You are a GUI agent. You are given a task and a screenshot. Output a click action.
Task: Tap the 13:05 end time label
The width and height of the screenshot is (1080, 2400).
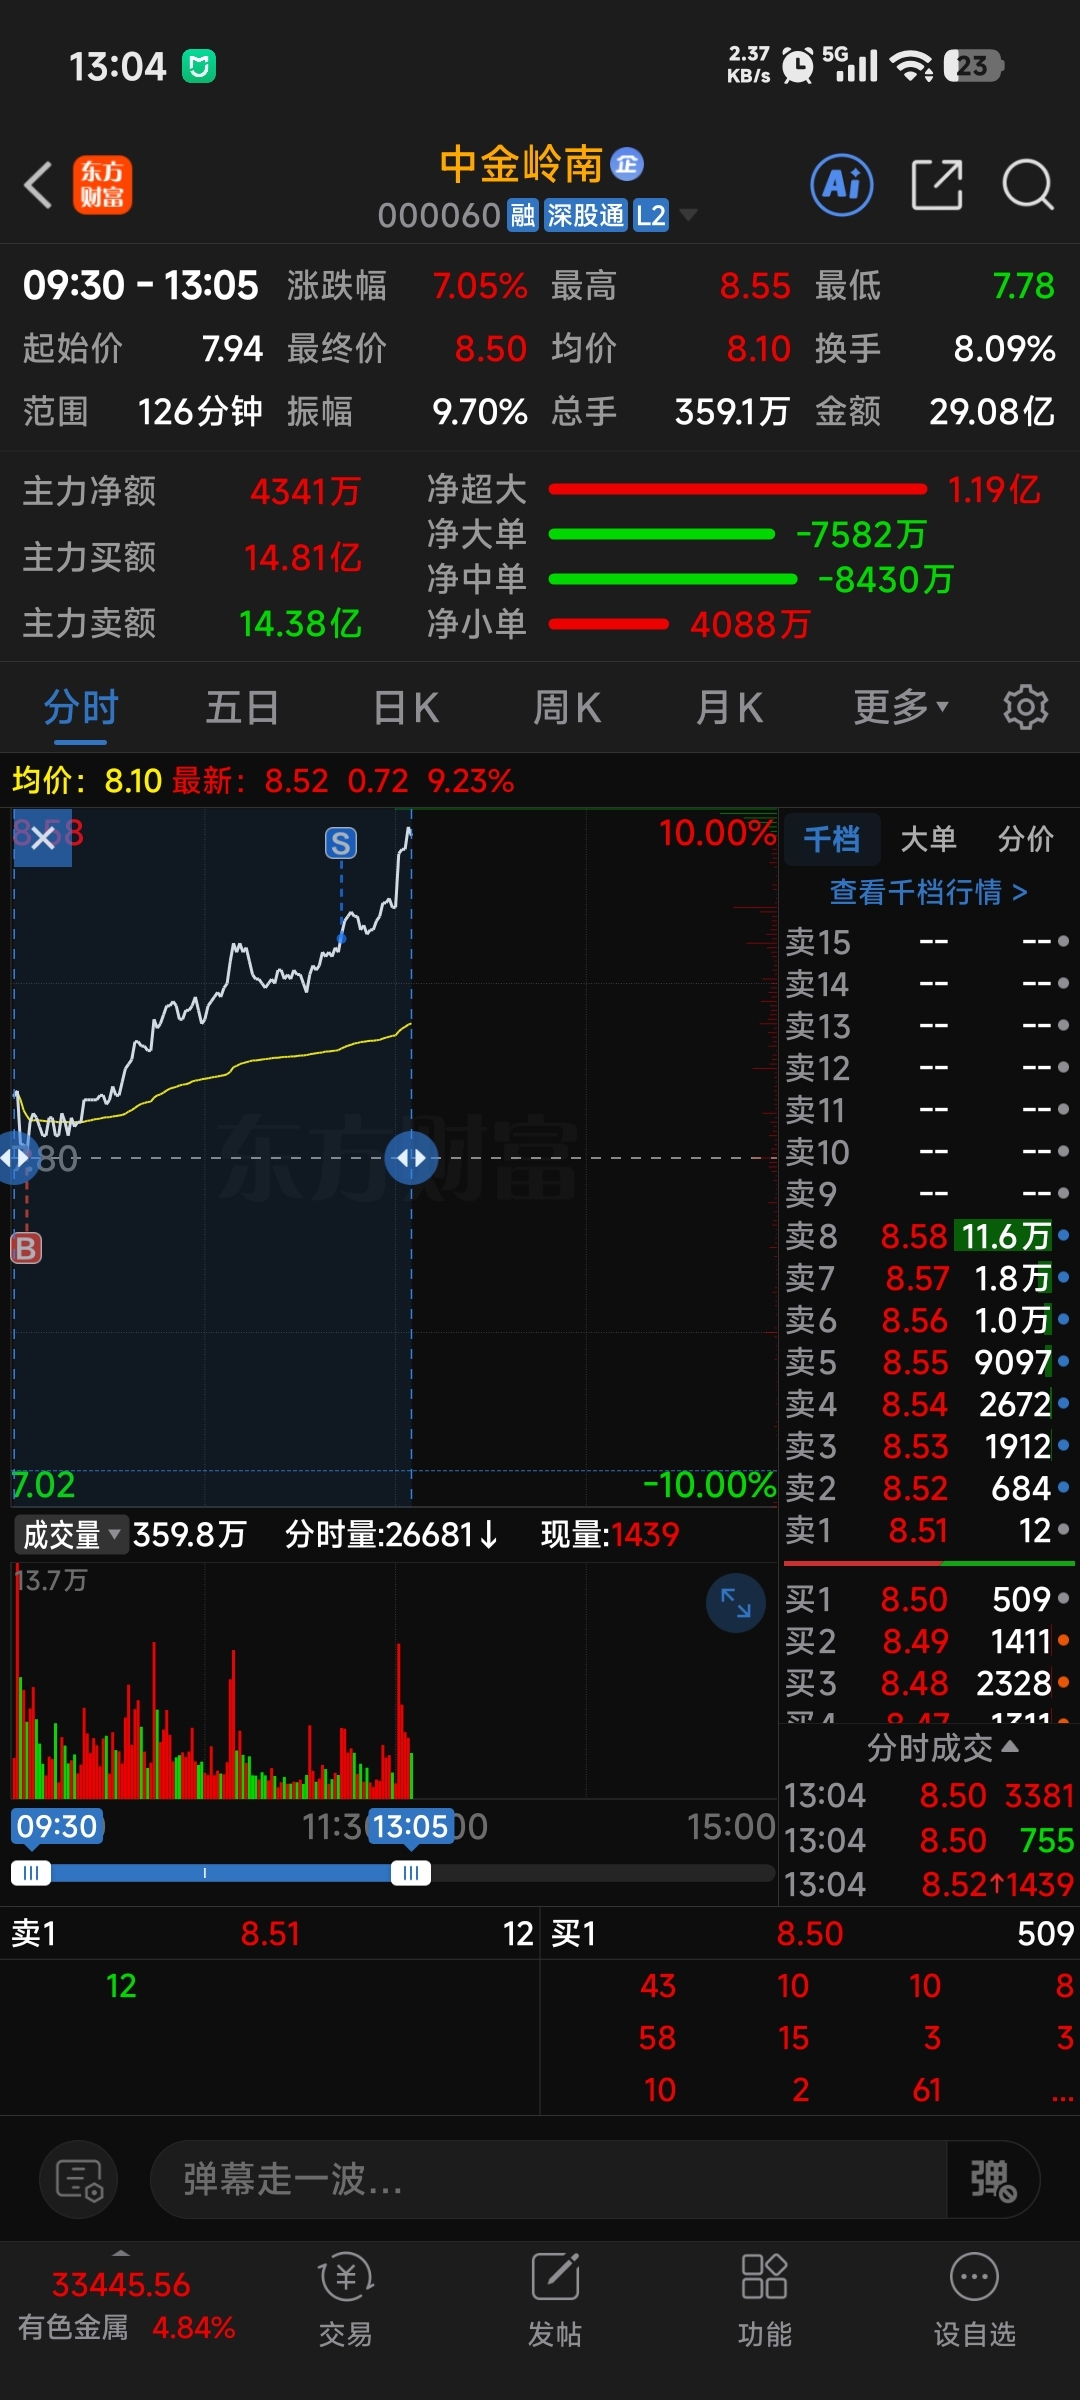(x=410, y=1826)
